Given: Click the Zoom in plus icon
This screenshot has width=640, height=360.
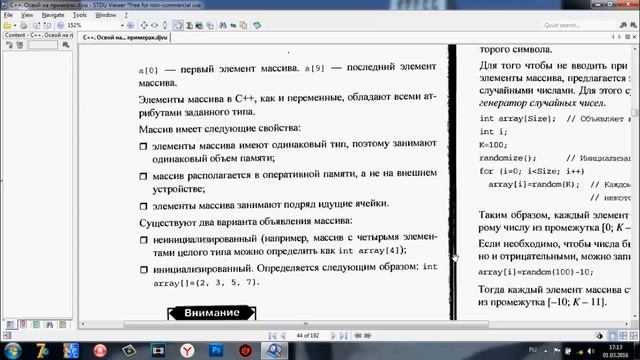Looking at the screenshot, I should 131,25.
